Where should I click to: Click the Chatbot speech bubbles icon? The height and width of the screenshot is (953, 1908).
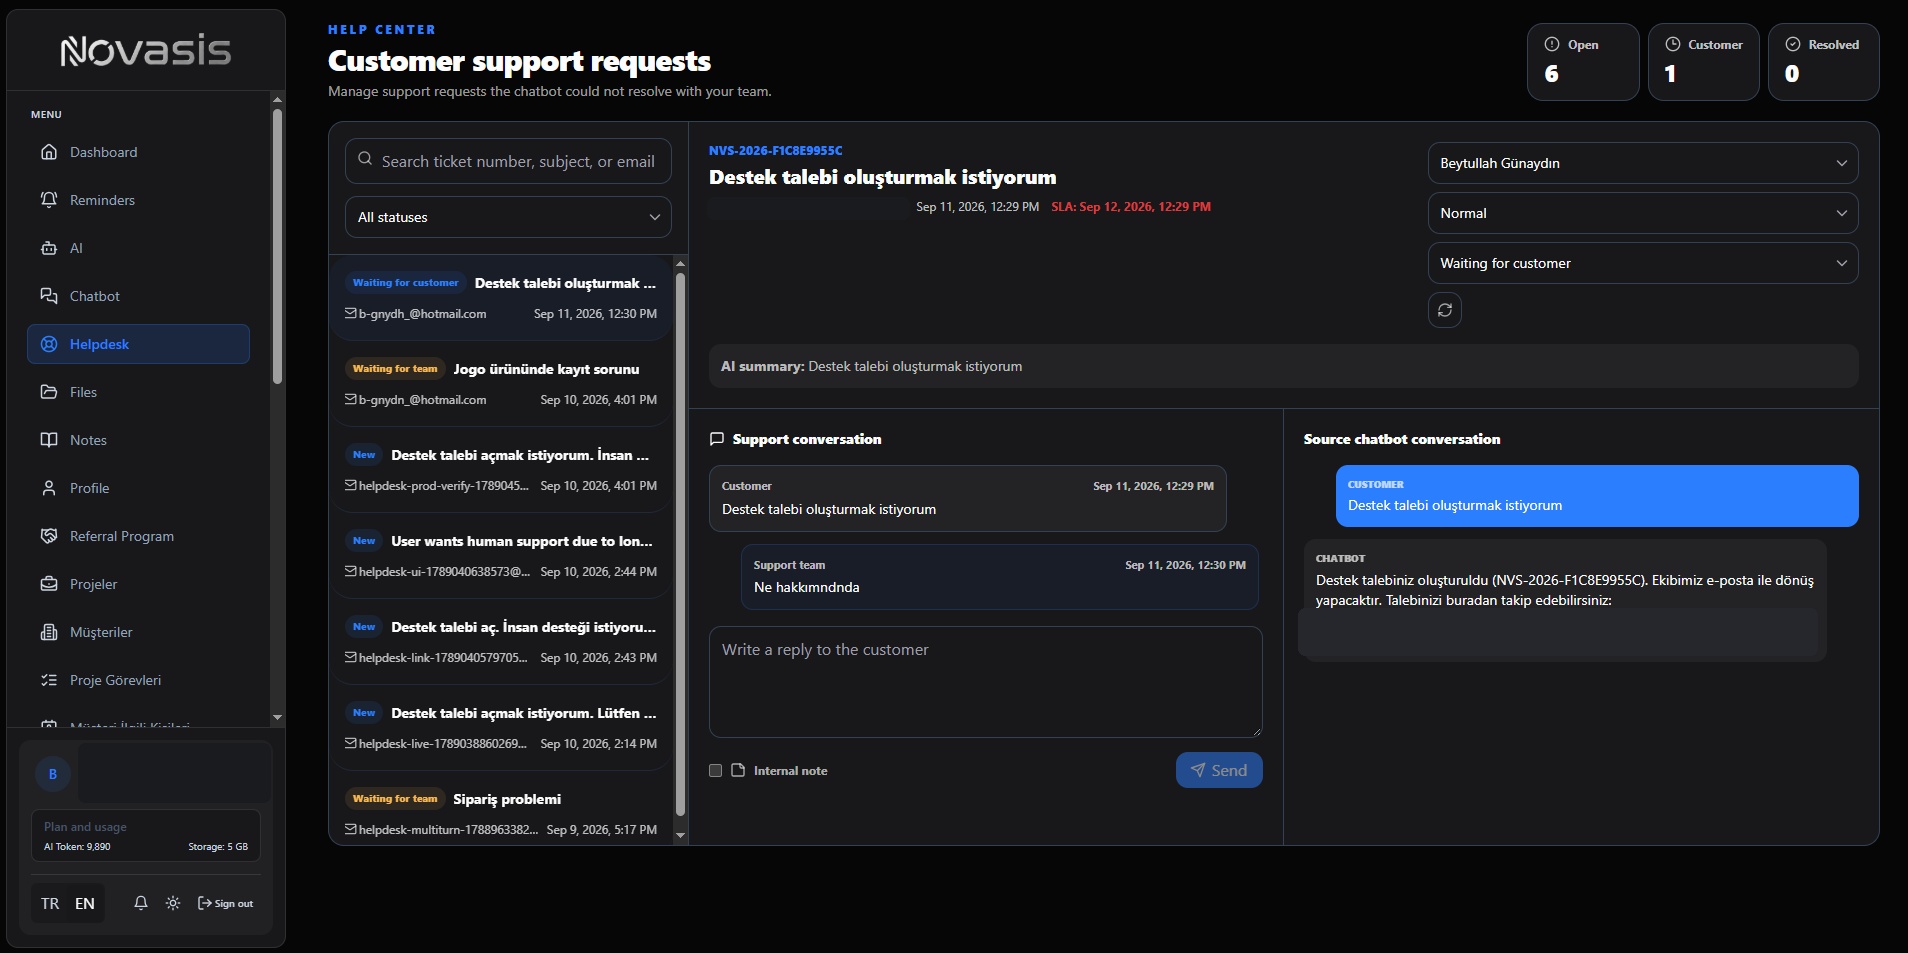coord(49,296)
